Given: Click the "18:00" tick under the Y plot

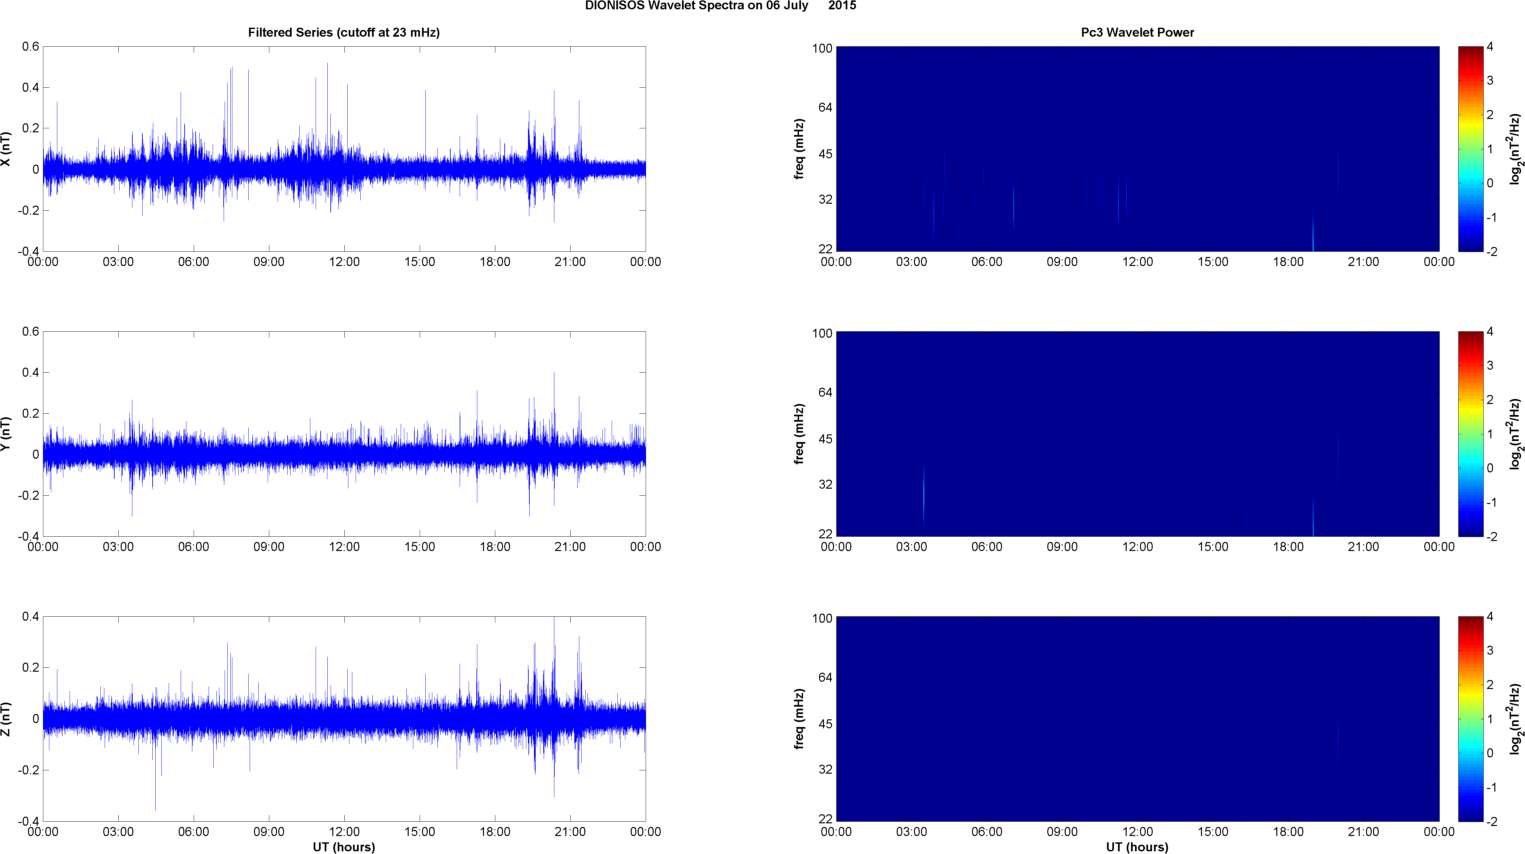Looking at the screenshot, I should (495, 547).
